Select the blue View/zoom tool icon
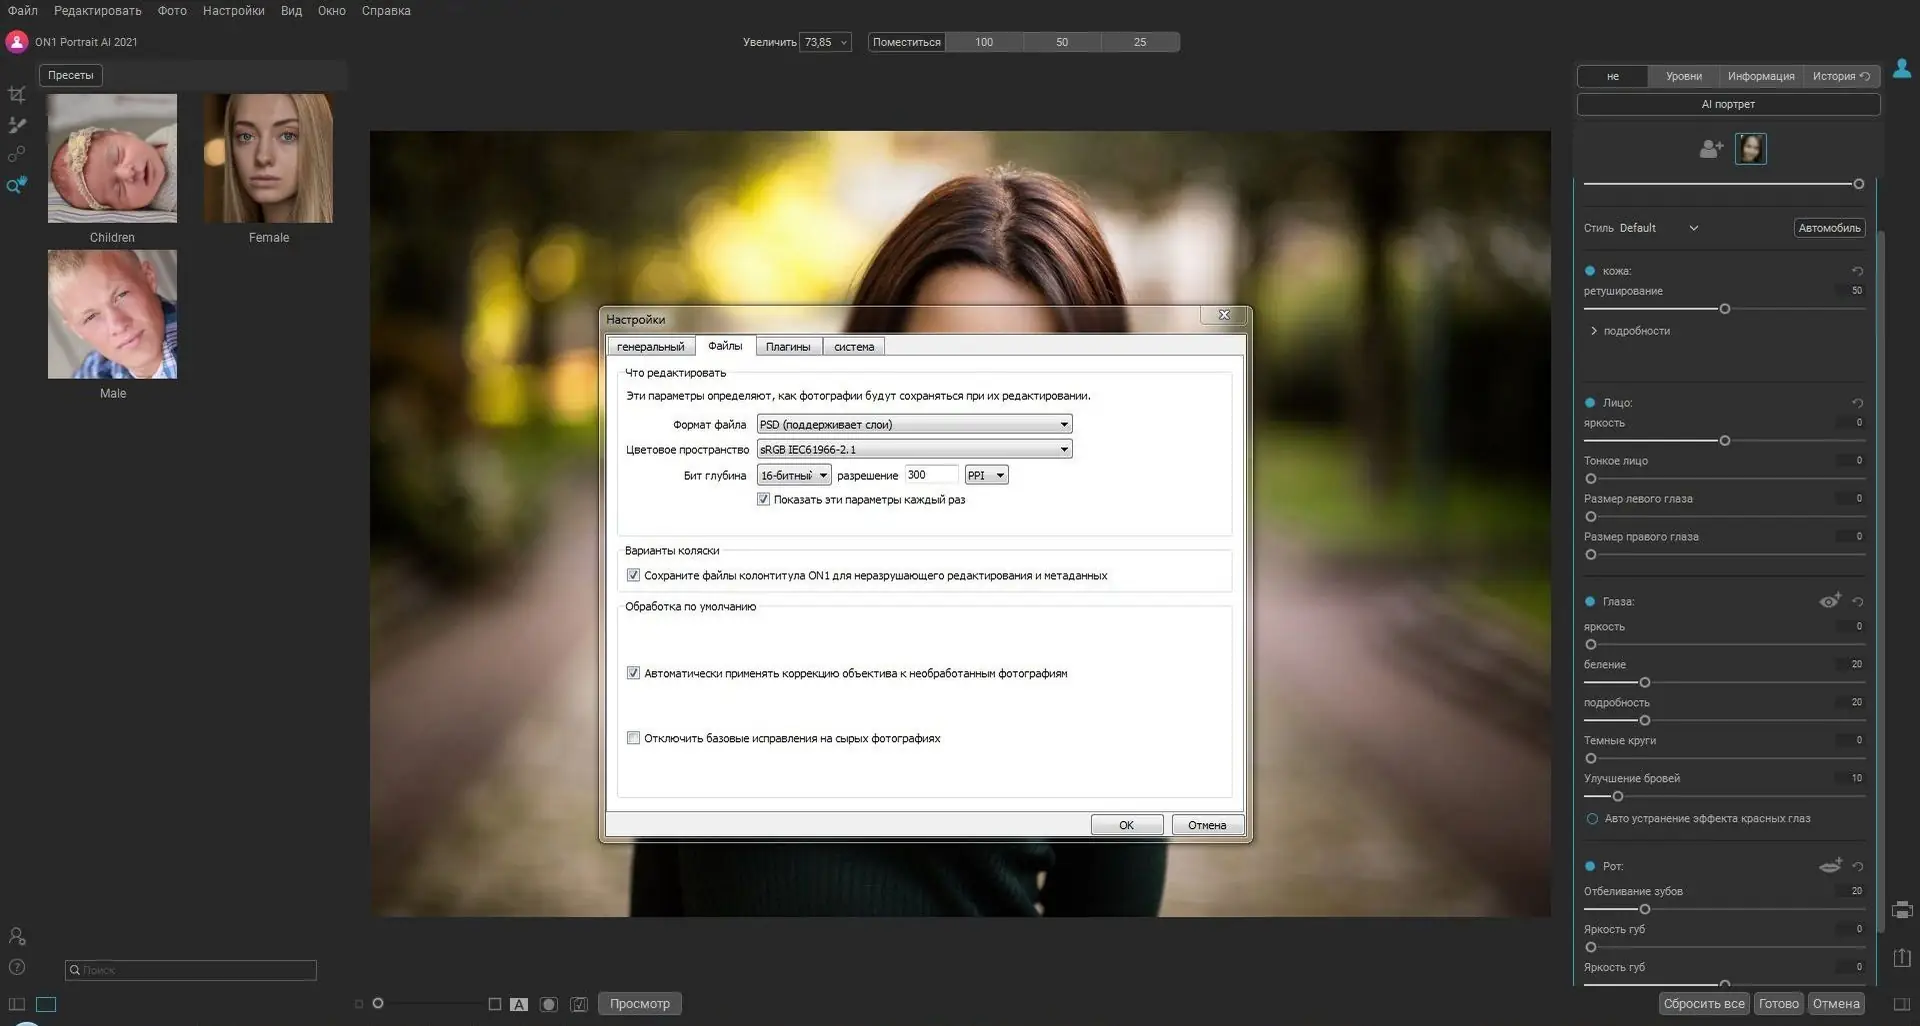This screenshot has width=1920, height=1026. pos(17,185)
